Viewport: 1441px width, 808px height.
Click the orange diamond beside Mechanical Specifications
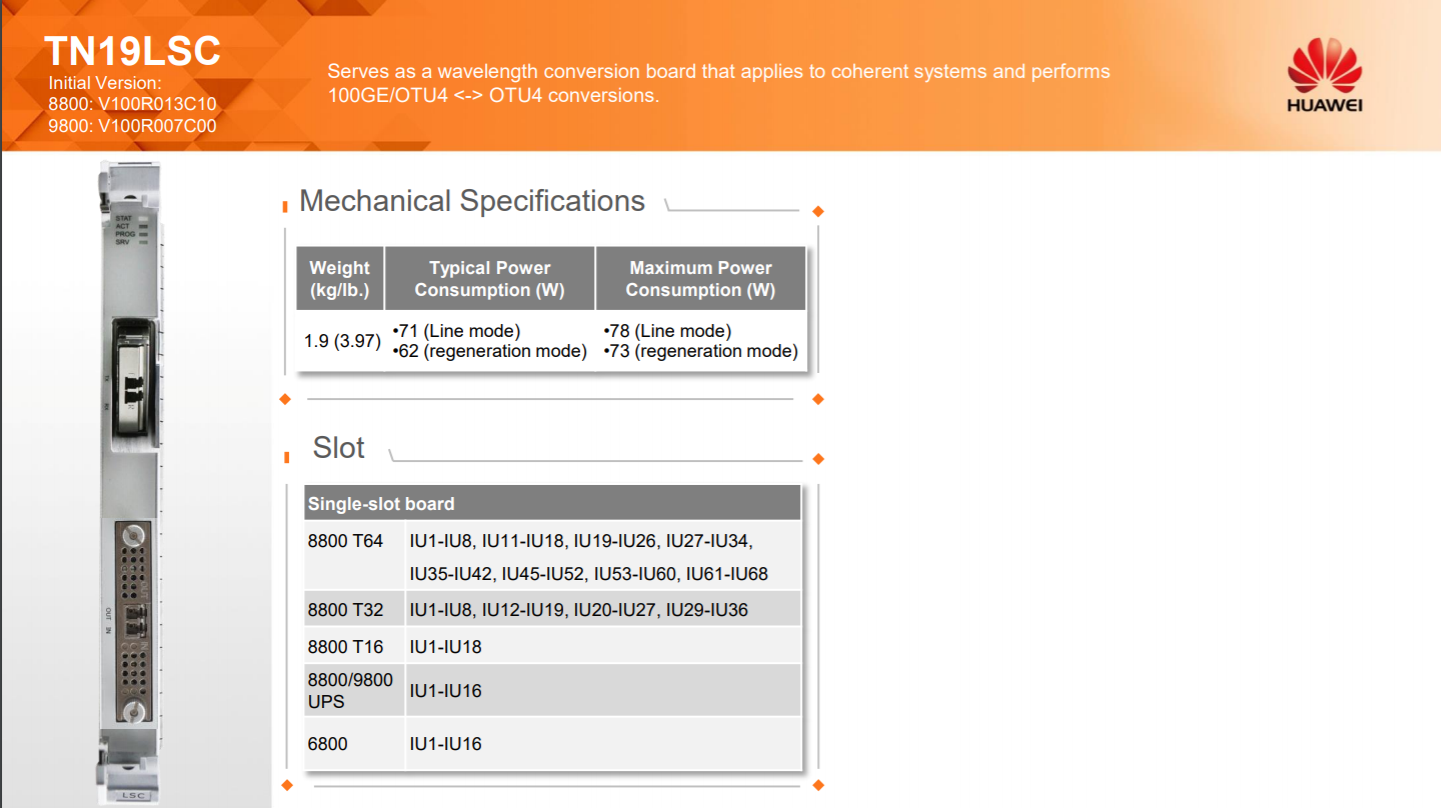[x=818, y=211]
